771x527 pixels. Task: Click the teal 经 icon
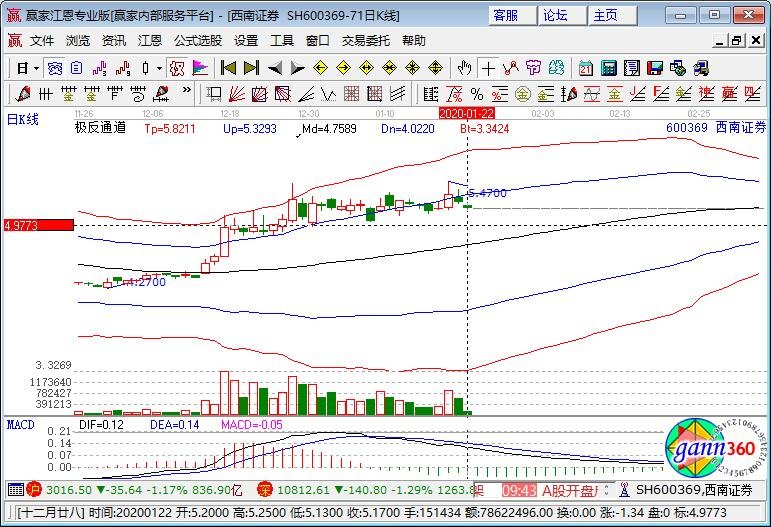[556, 68]
